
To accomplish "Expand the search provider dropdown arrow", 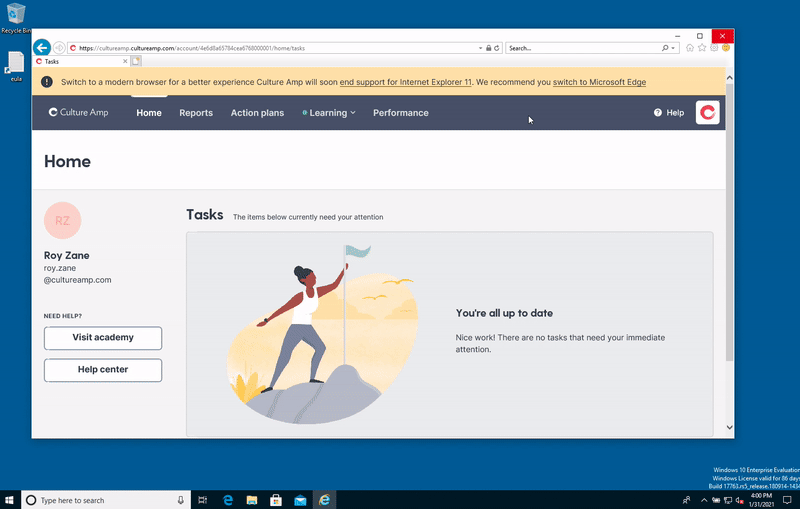I will coord(673,48).
